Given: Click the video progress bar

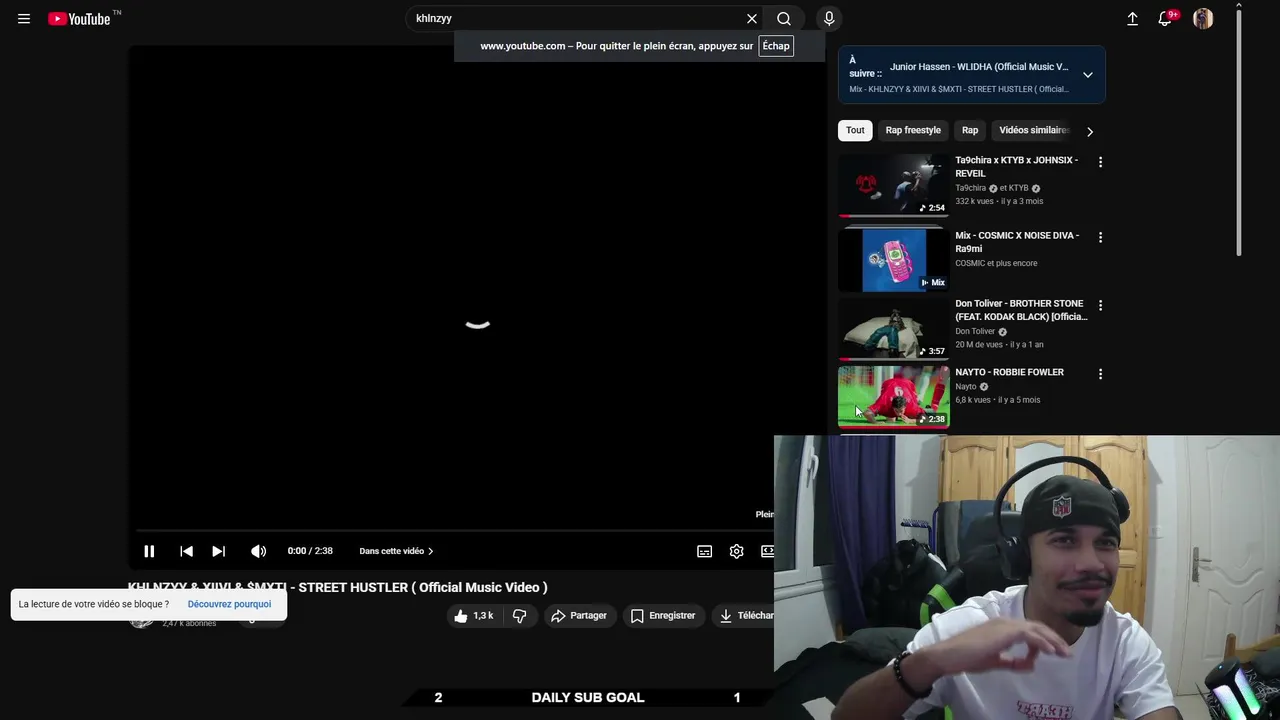Looking at the screenshot, I should (454, 531).
